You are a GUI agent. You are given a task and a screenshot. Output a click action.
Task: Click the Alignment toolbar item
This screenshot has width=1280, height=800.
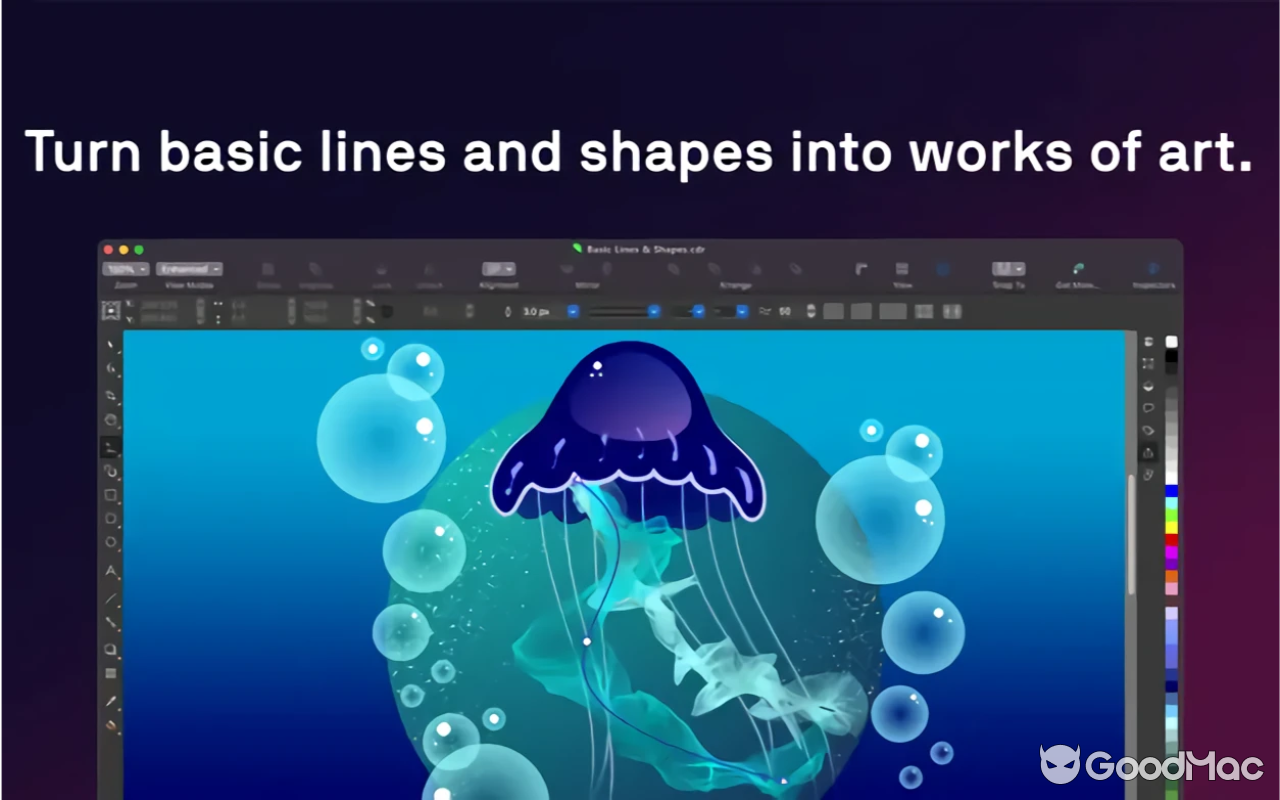click(x=498, y=268)
